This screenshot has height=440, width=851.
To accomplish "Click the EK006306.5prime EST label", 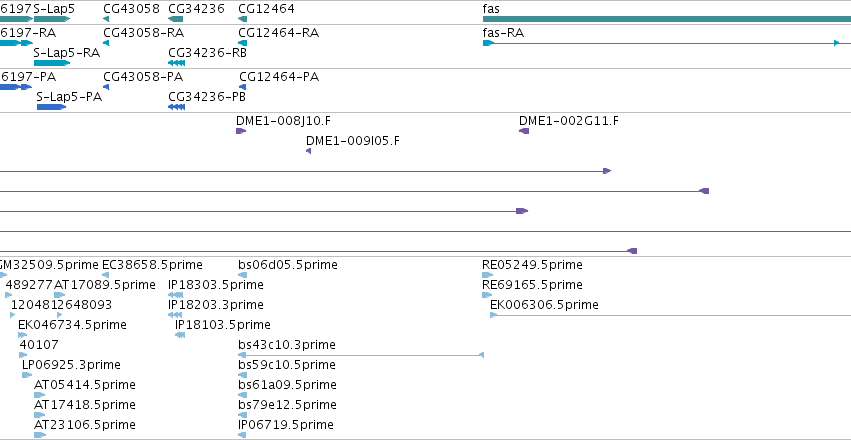I will click(x=544, y=305).
